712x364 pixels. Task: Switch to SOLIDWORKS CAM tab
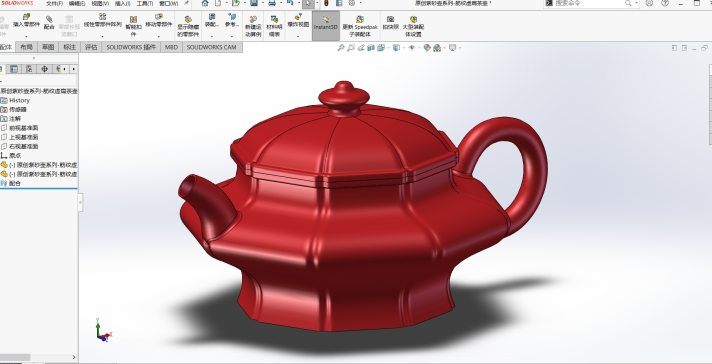212,47
